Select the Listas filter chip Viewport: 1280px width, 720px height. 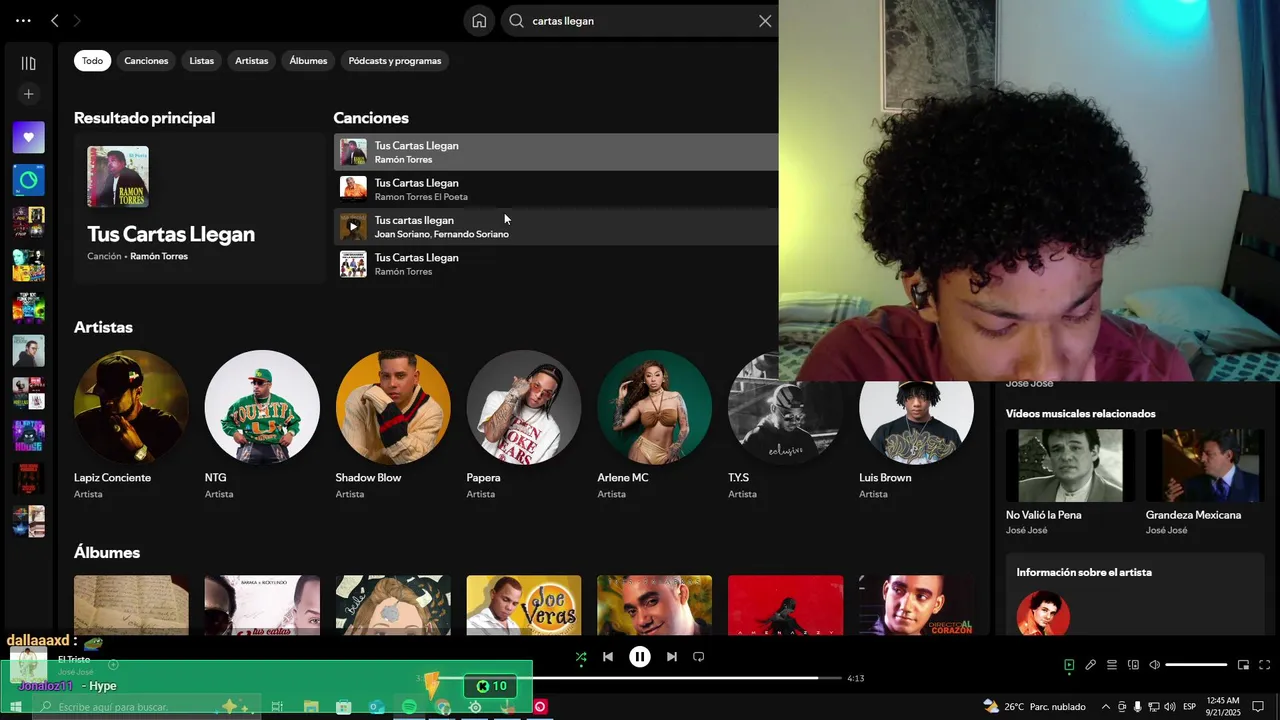(x=202, y=61)
